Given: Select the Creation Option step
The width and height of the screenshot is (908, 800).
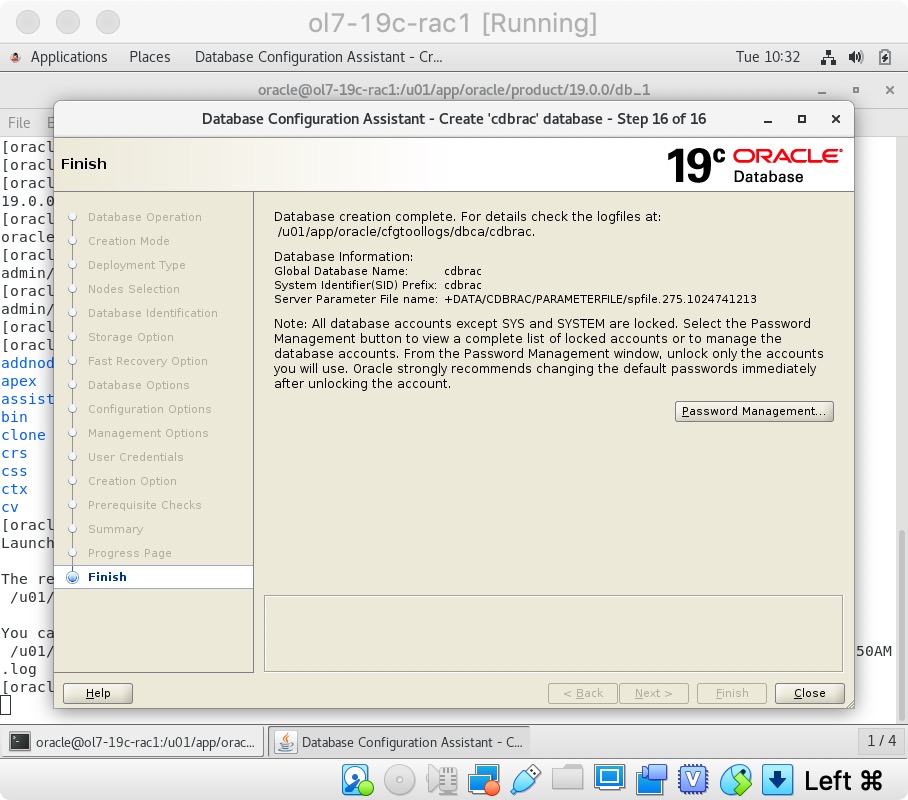Looking at the screenshot, I should click(x=132, y=481).
